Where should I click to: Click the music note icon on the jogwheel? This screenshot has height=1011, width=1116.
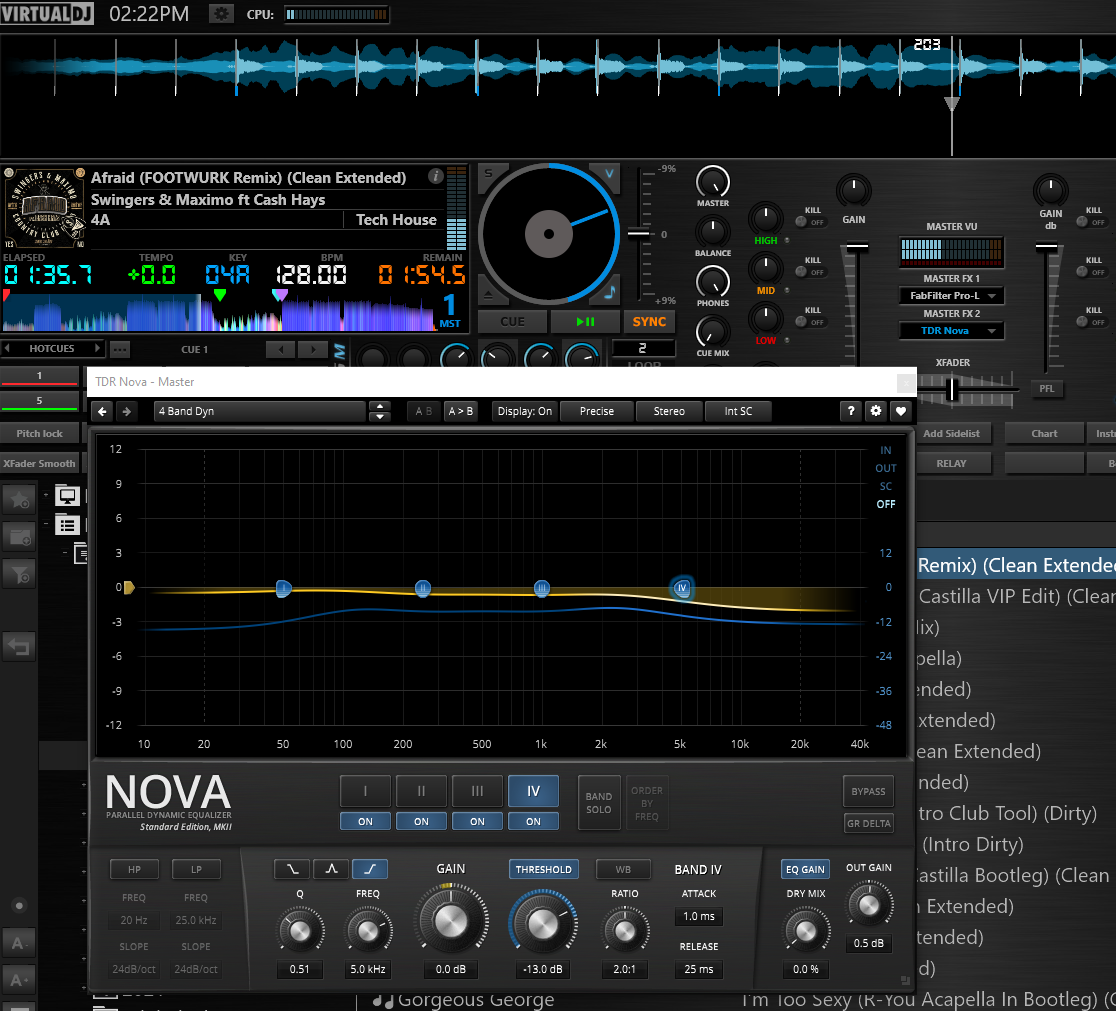click(x=610, y=292)
